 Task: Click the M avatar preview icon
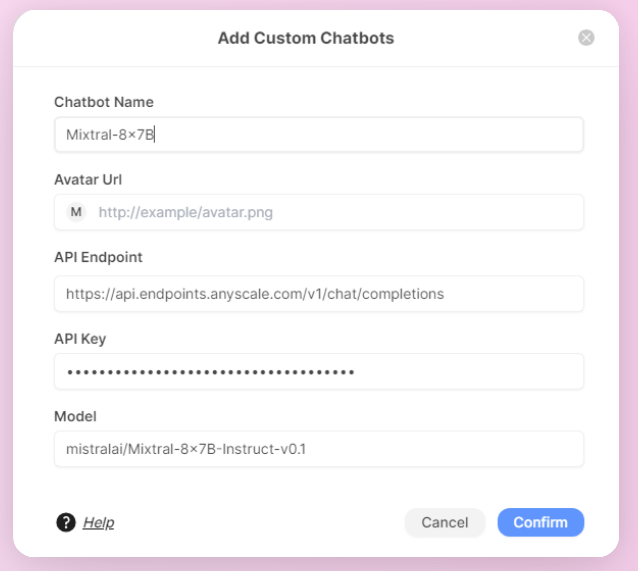coord(76,212)
